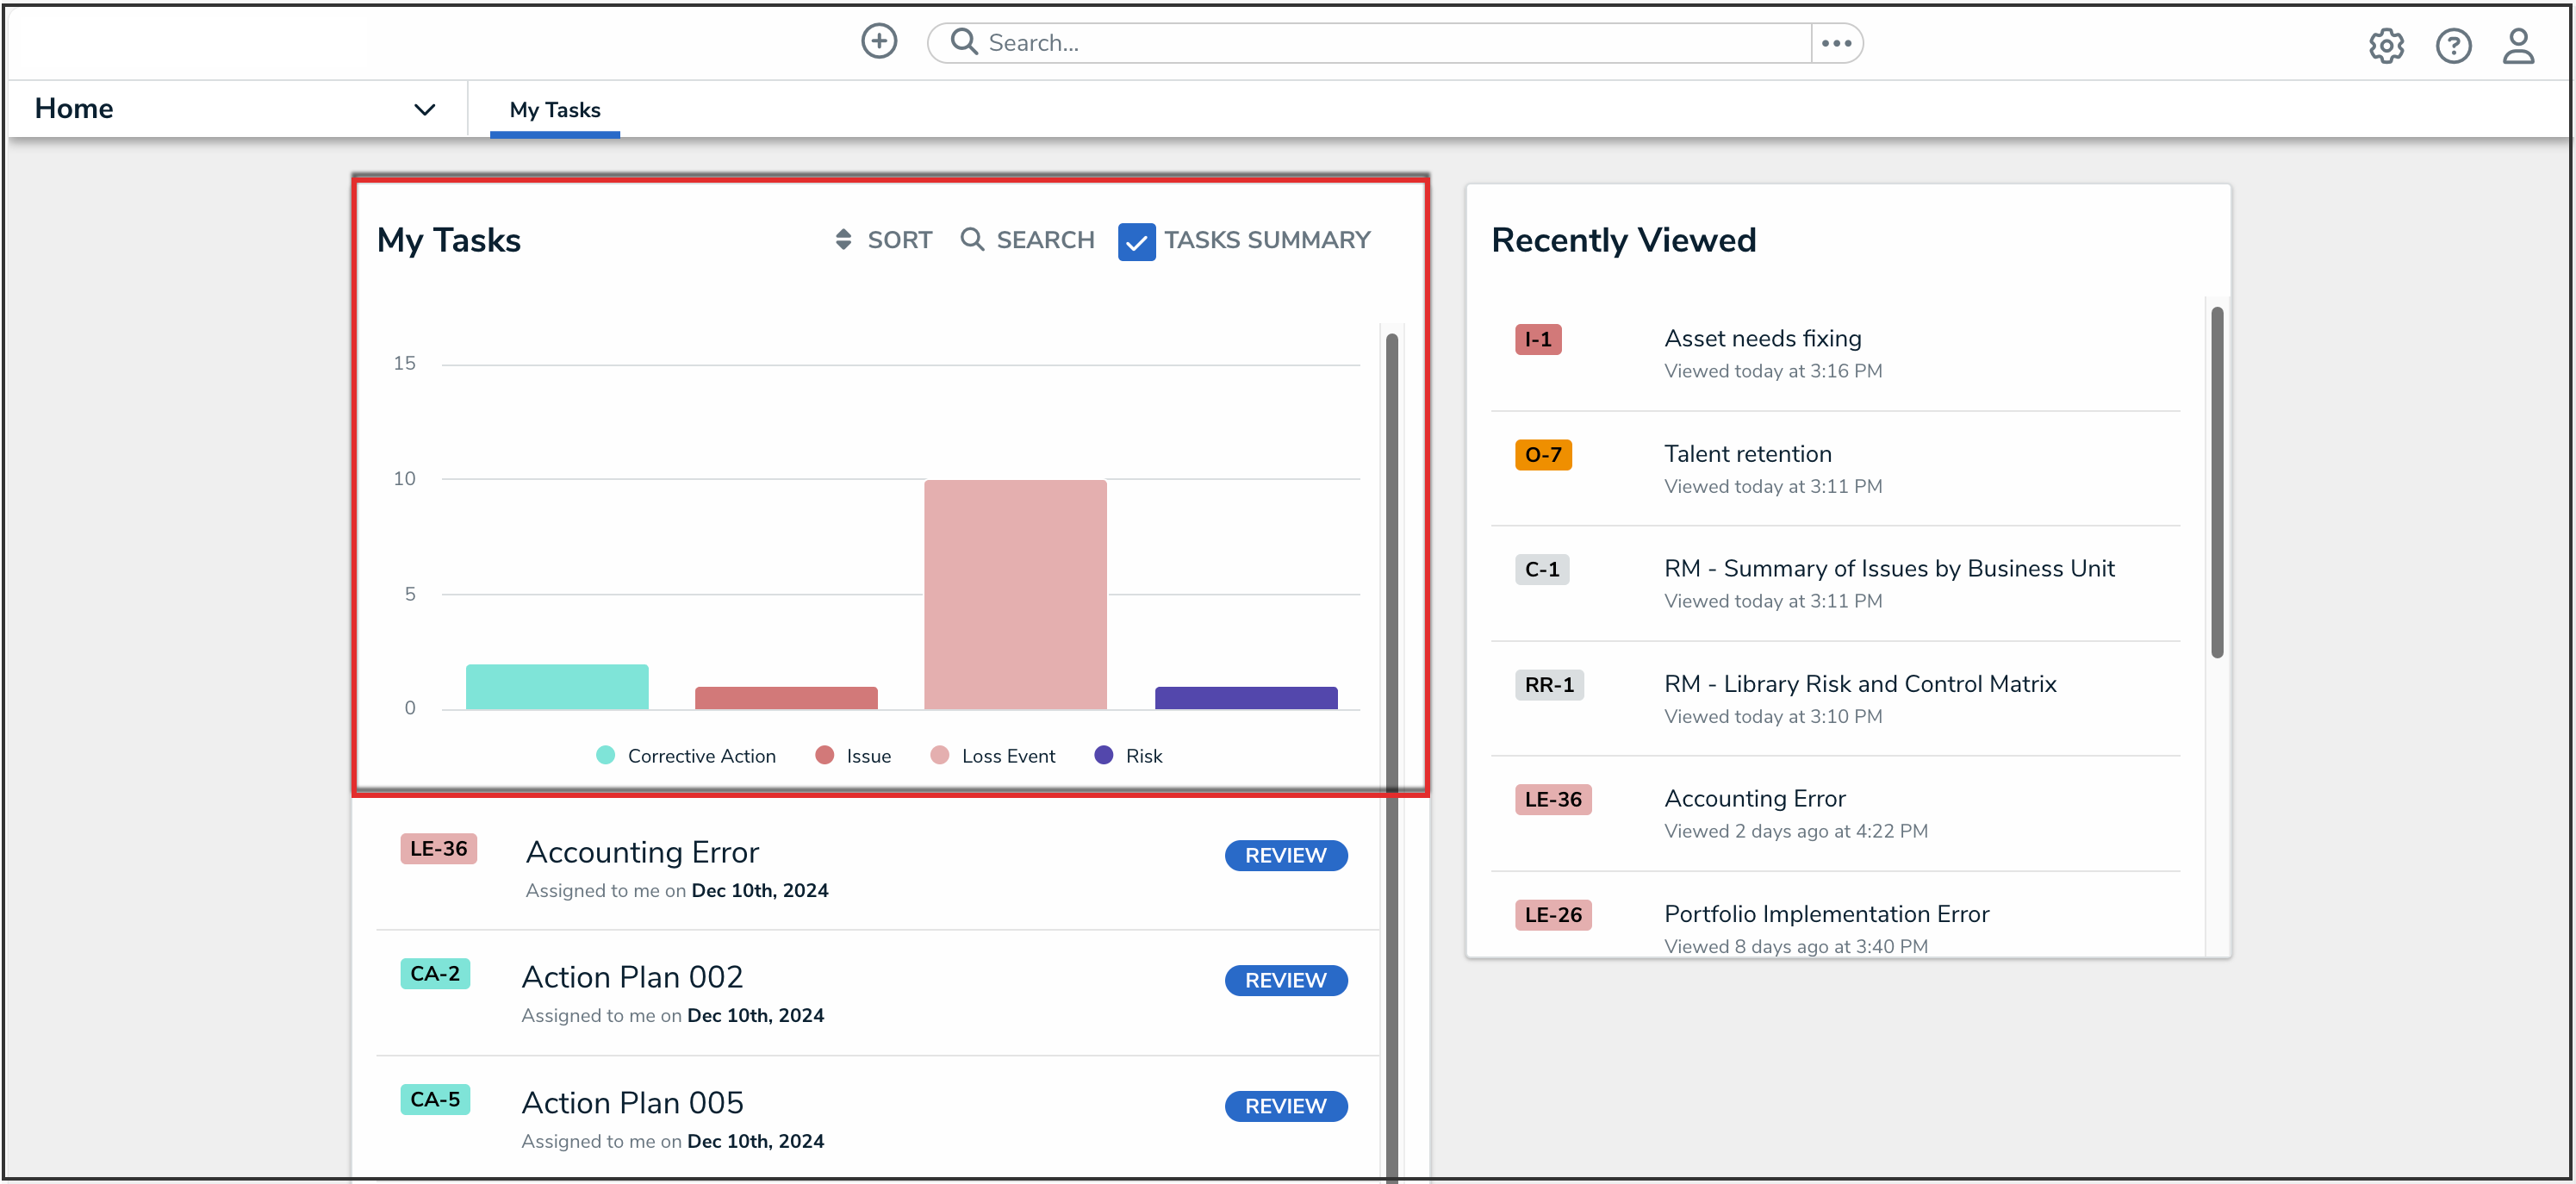Select the My Tasks tab
This screenshot has height=1184, width=2576.
pyautogui.click(x=555, y=110)
